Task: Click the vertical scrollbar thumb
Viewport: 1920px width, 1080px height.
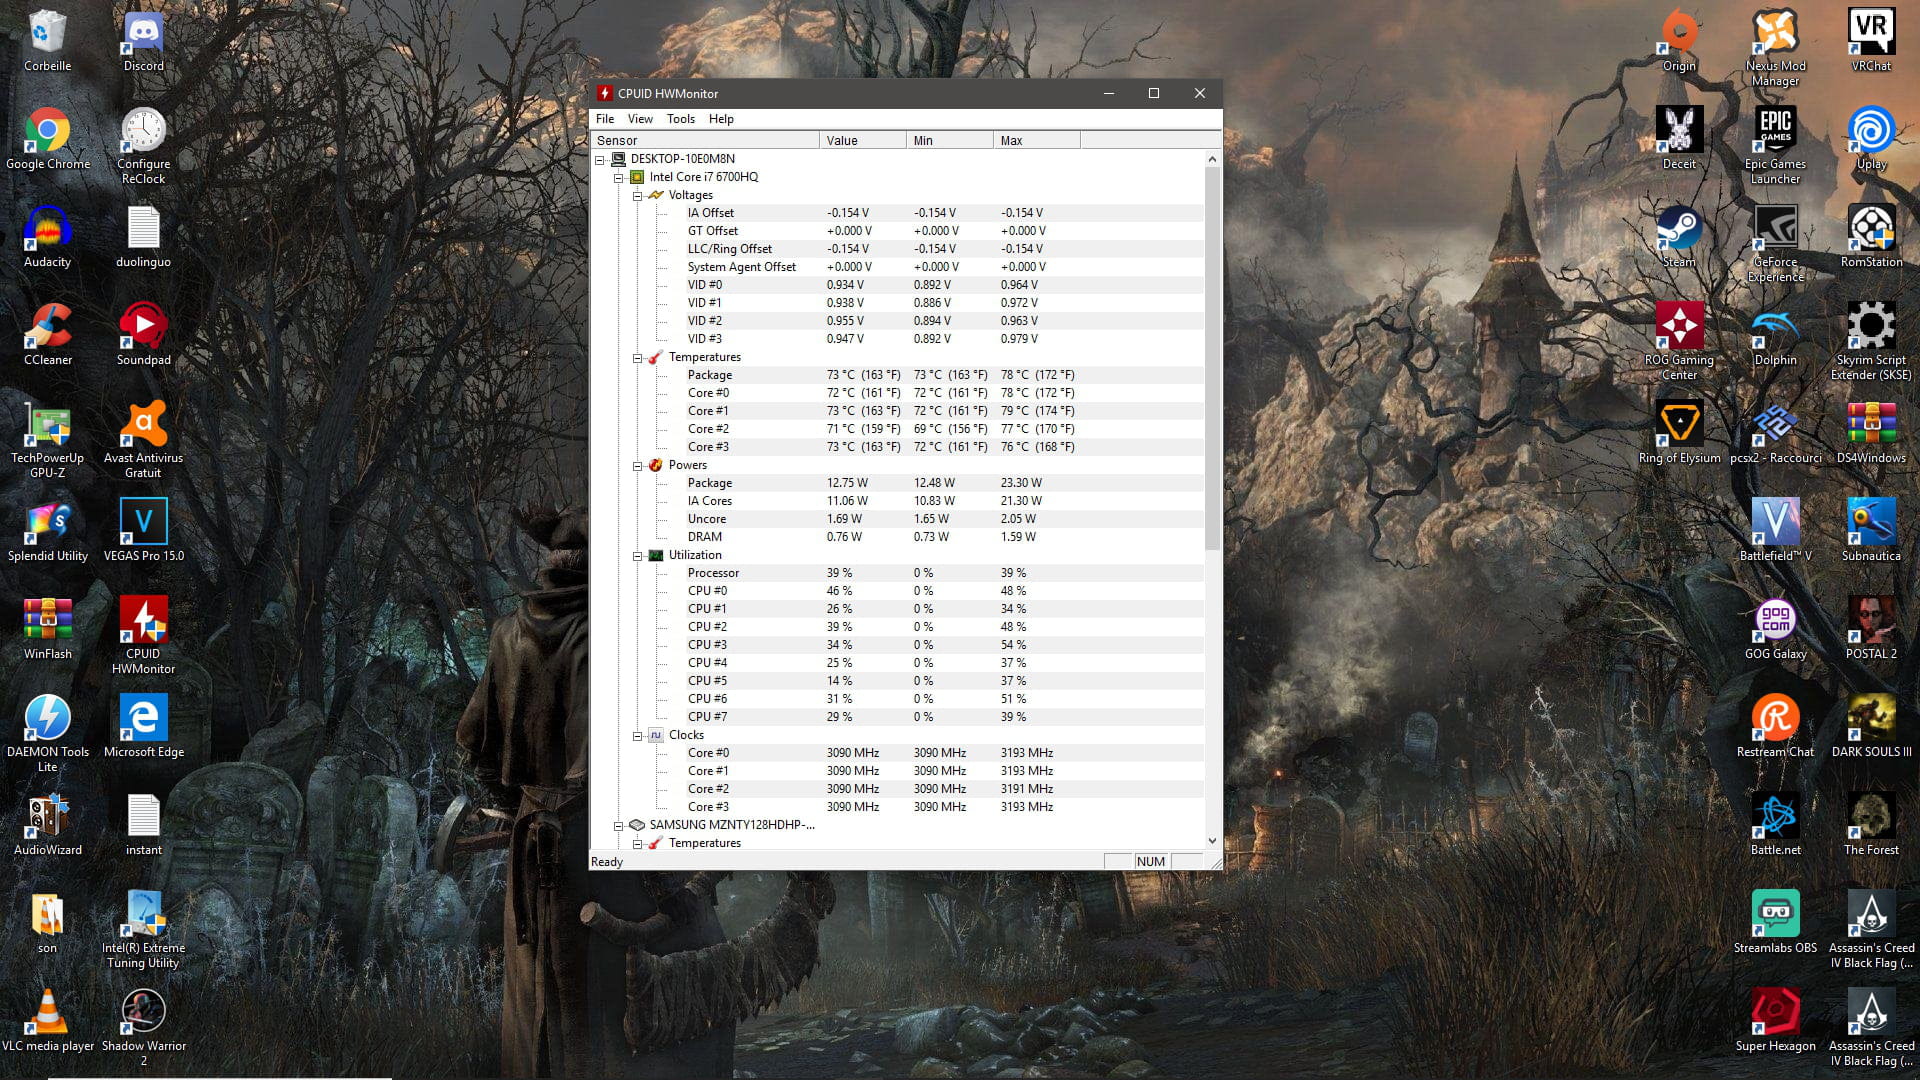Action: (1212, 358)
